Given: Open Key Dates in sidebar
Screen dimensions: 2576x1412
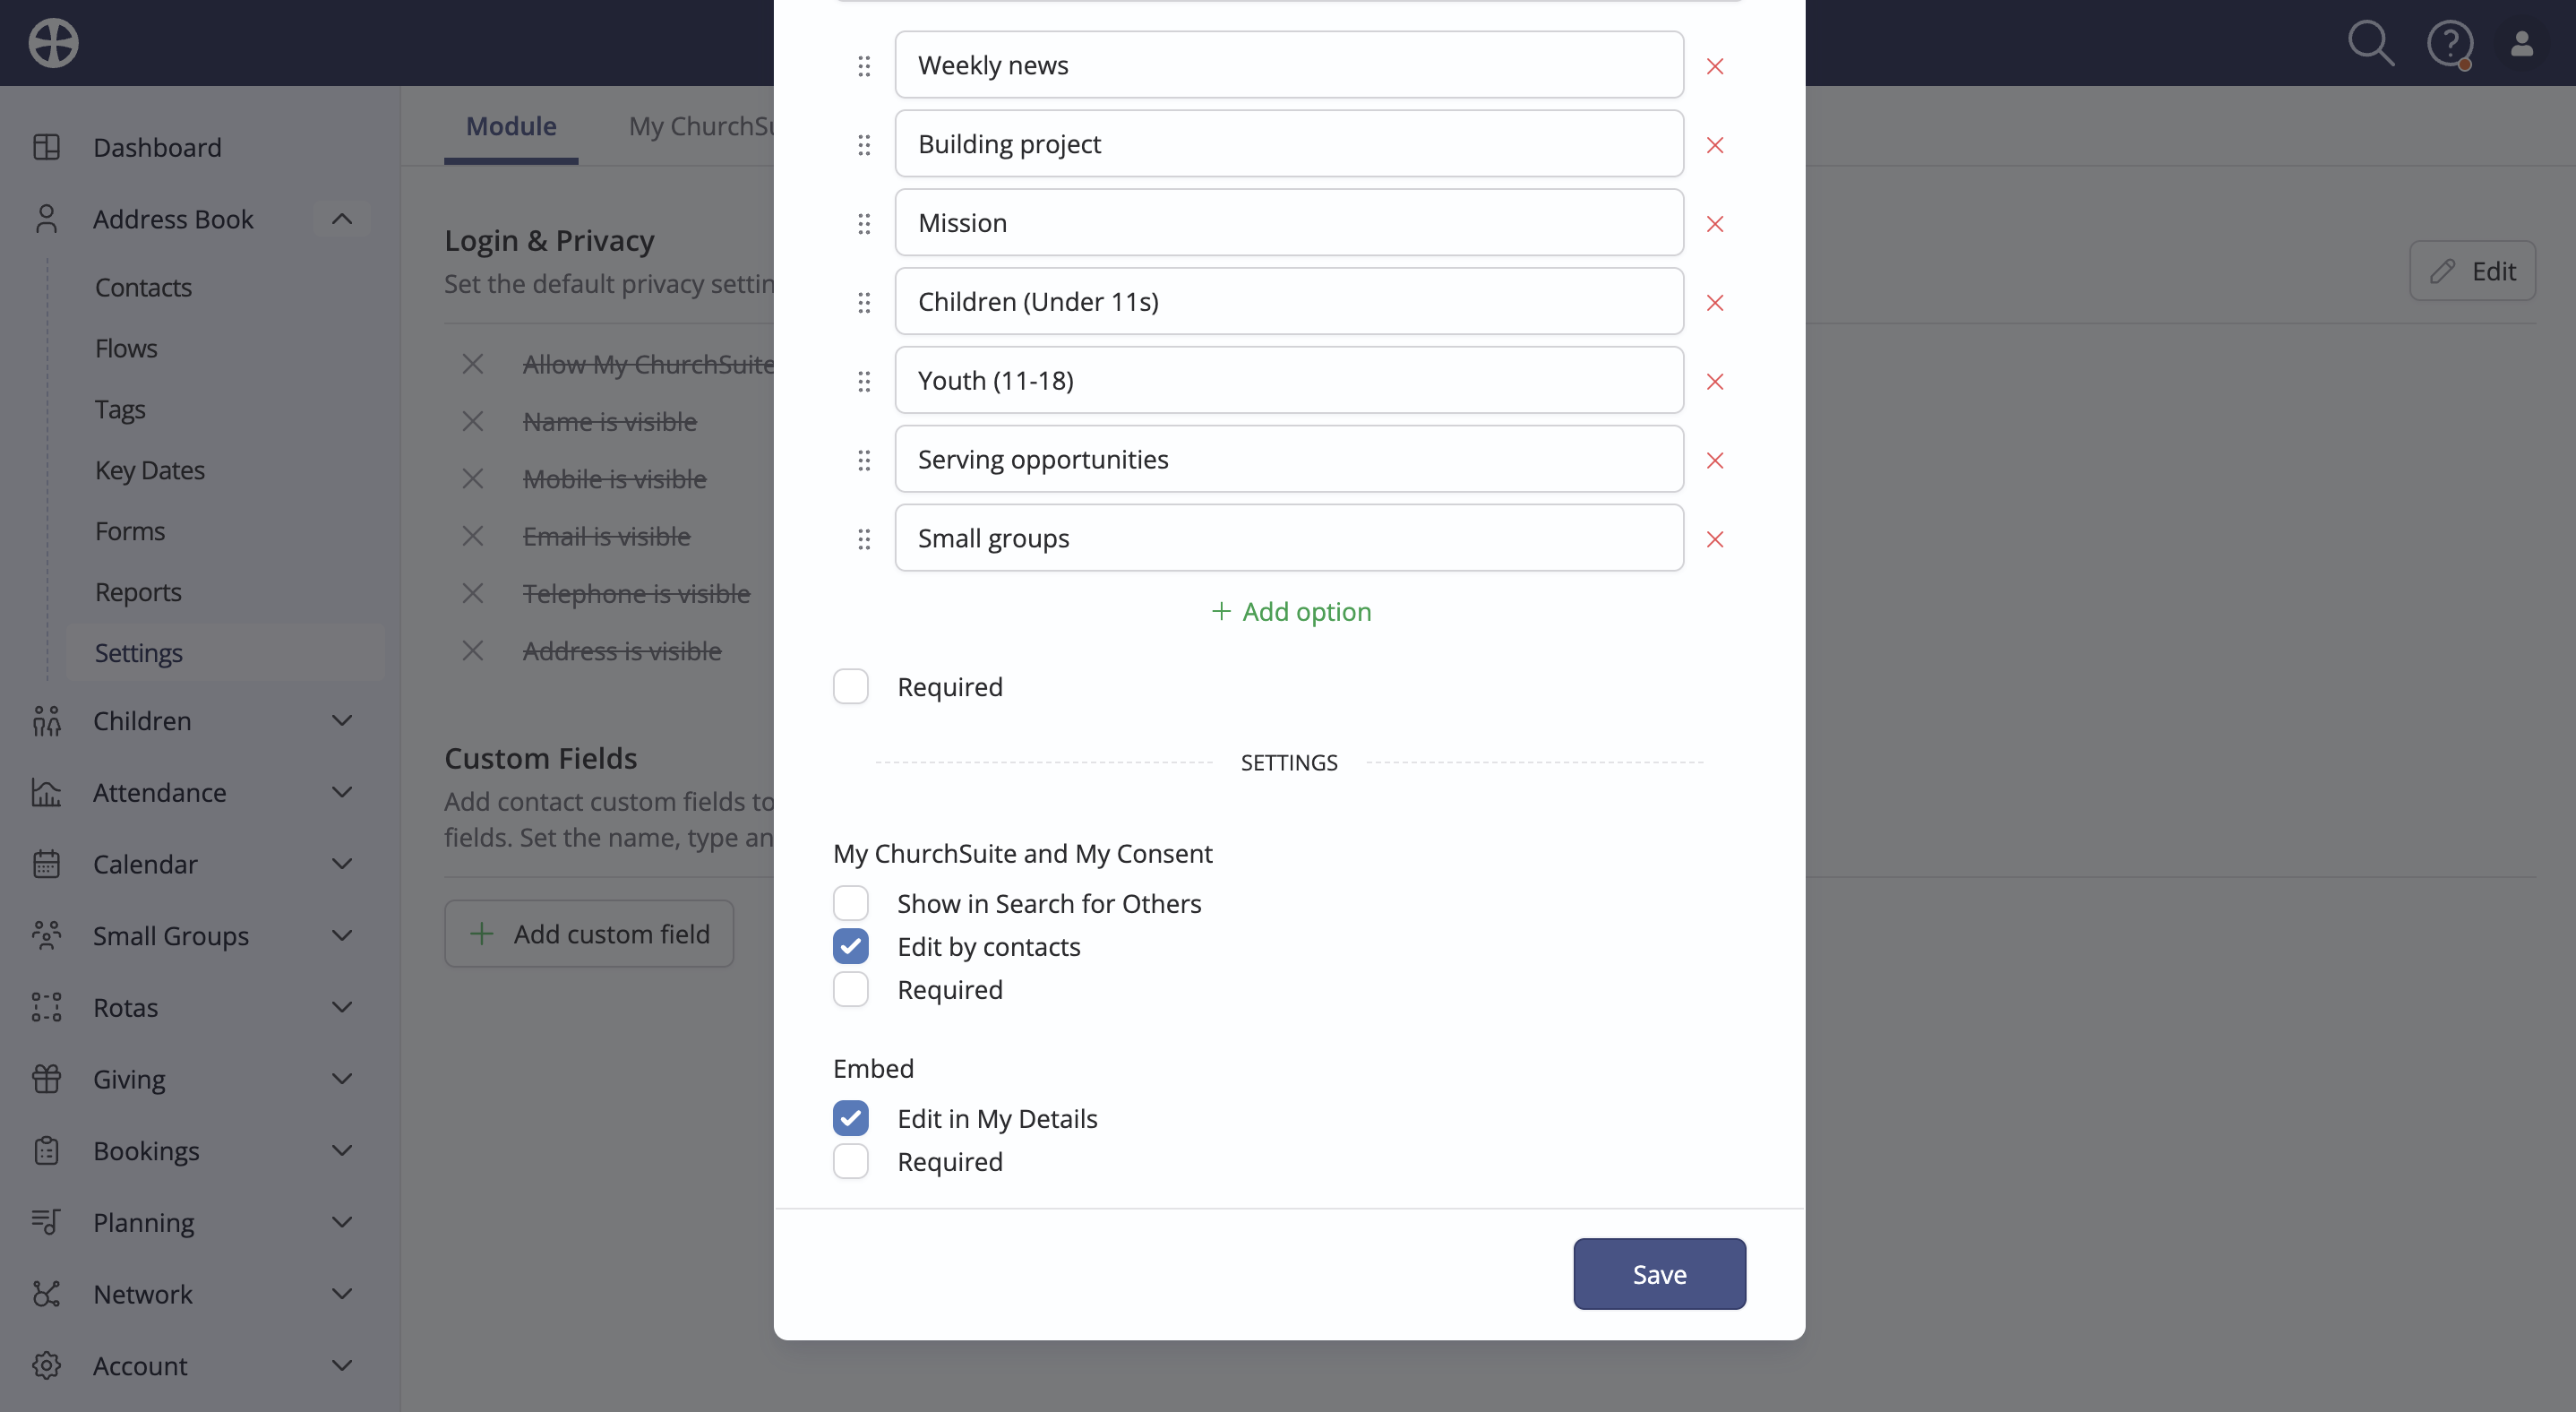Looking at the screenshot, I should tap(150, 470).
